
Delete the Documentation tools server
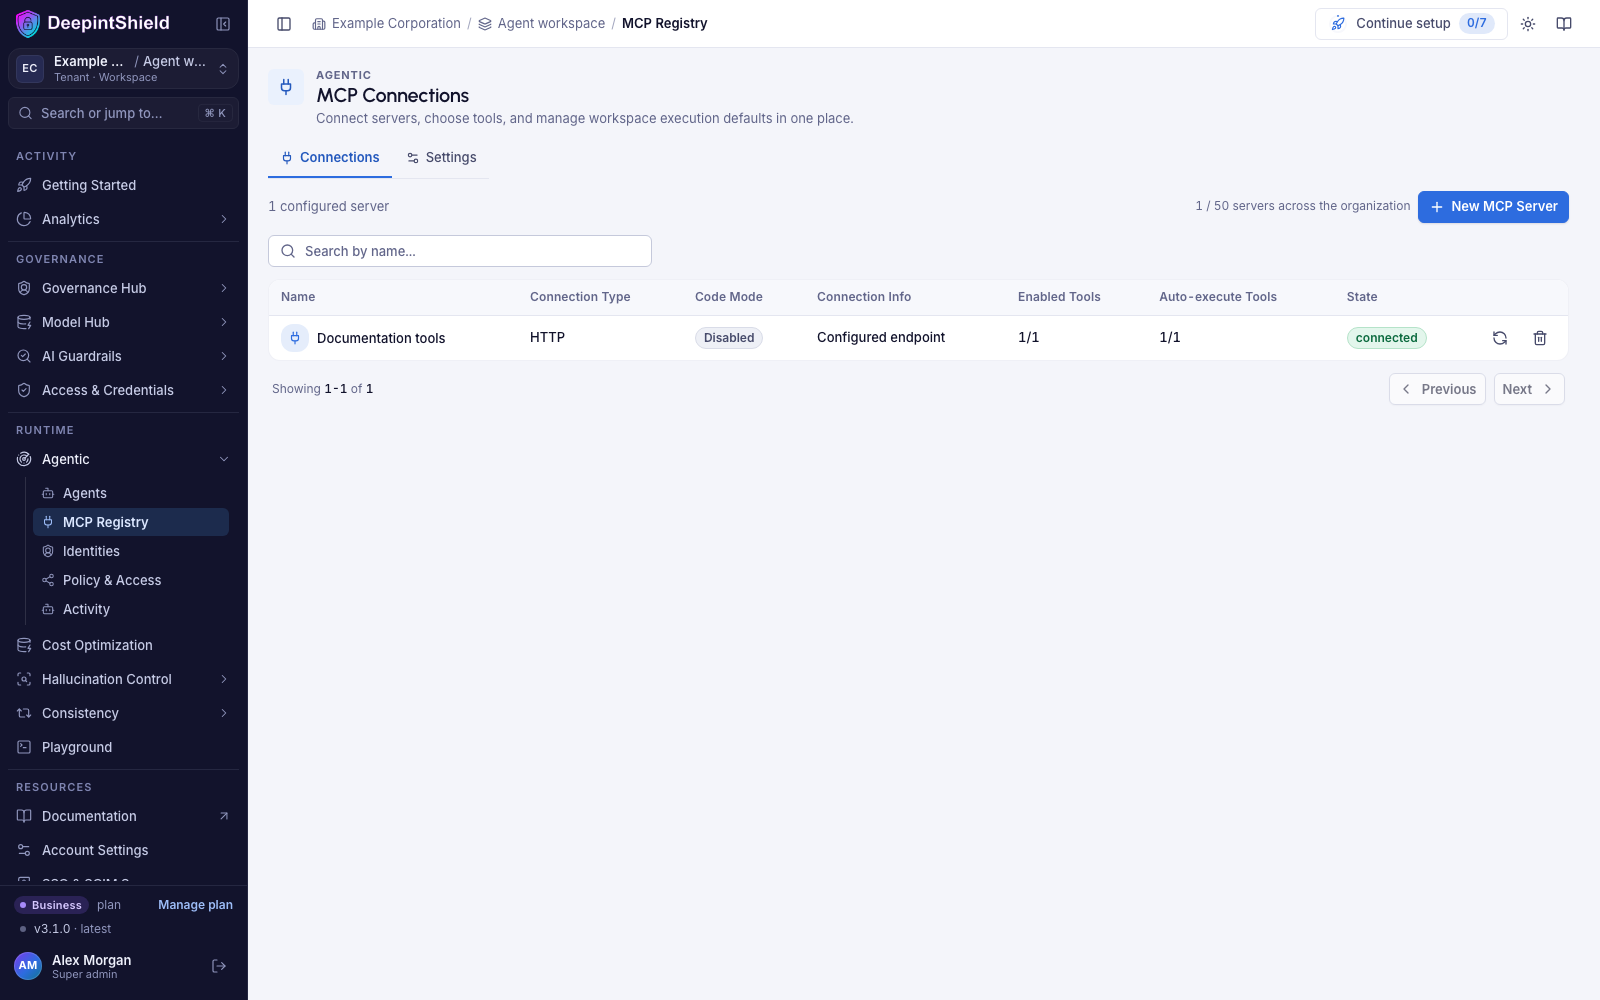pyautogui.click(x=1540, y=338)
